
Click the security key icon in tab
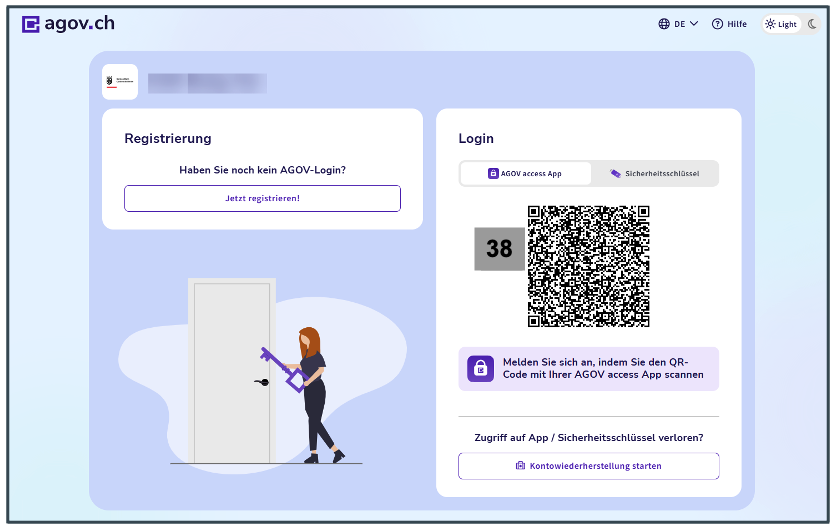coord(616,174)
